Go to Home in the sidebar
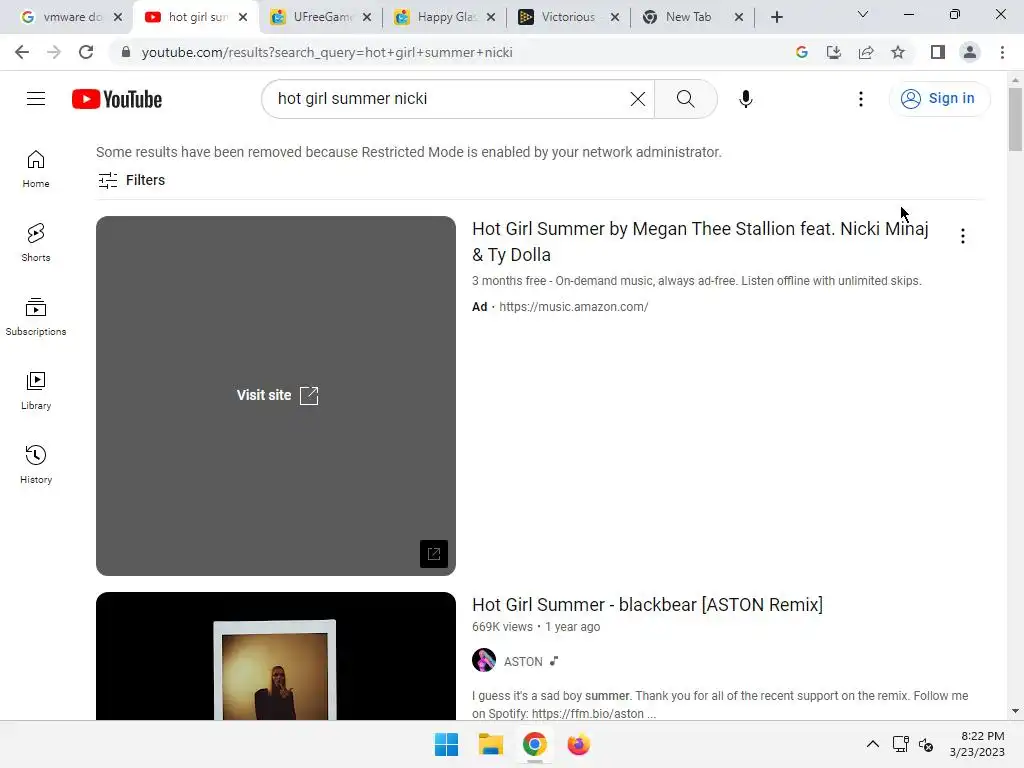 click(x=36, y=169)
